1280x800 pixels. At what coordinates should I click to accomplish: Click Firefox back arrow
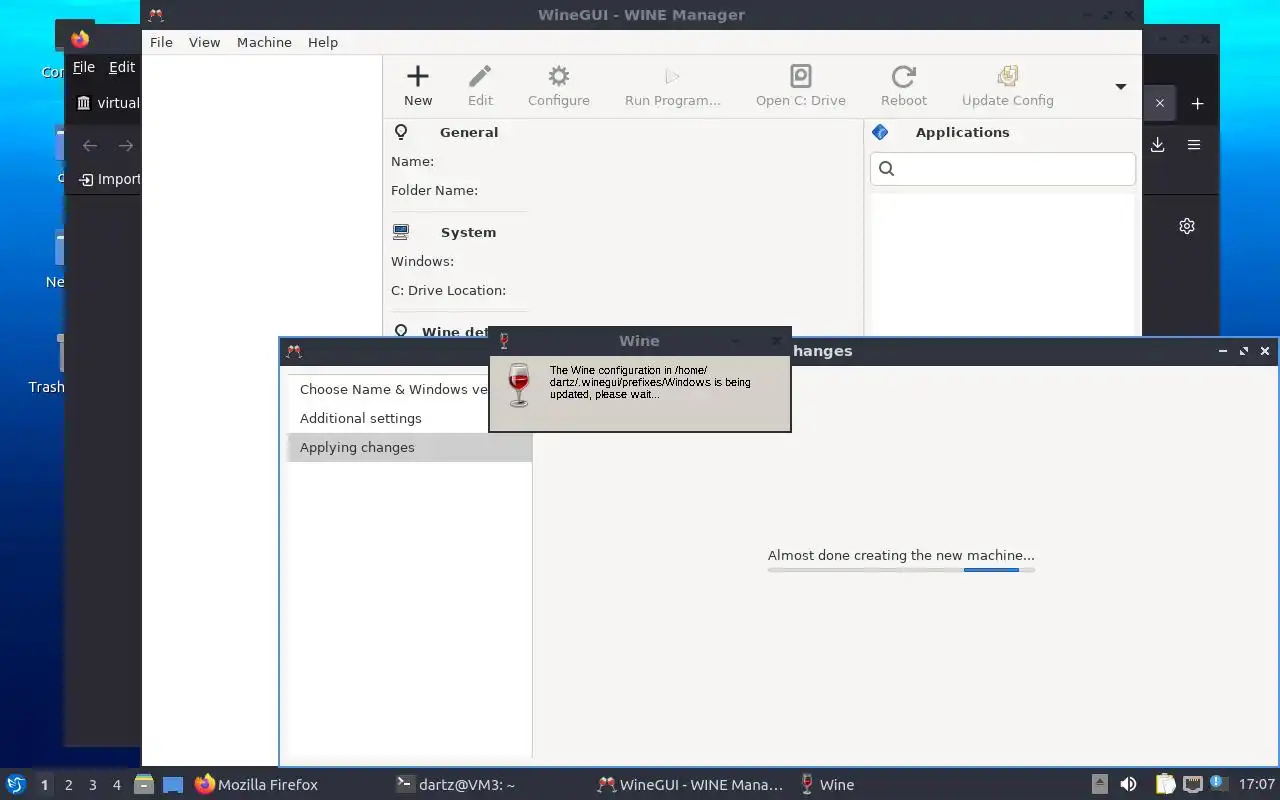coord(90,146)
